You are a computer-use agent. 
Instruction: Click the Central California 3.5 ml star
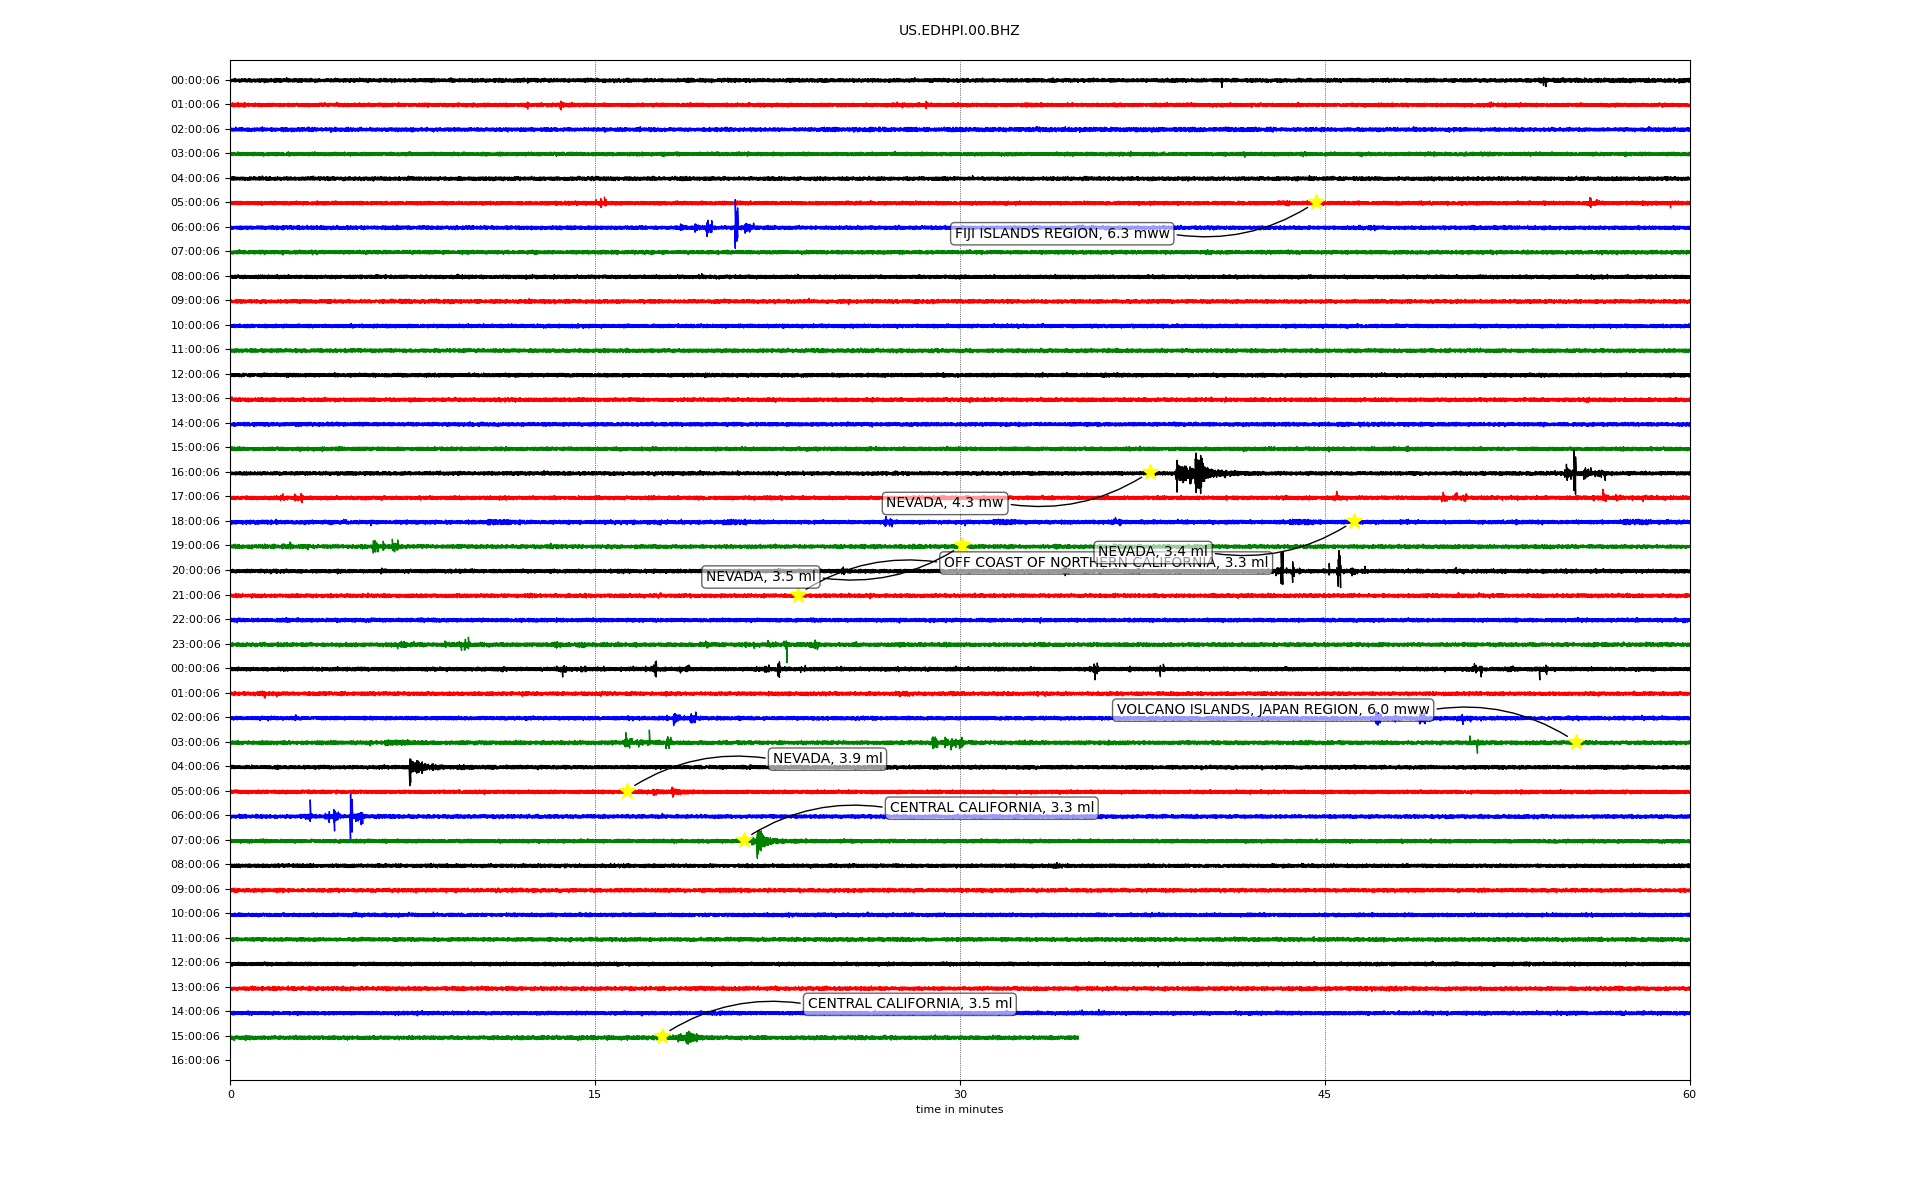tap(662, 1036)
